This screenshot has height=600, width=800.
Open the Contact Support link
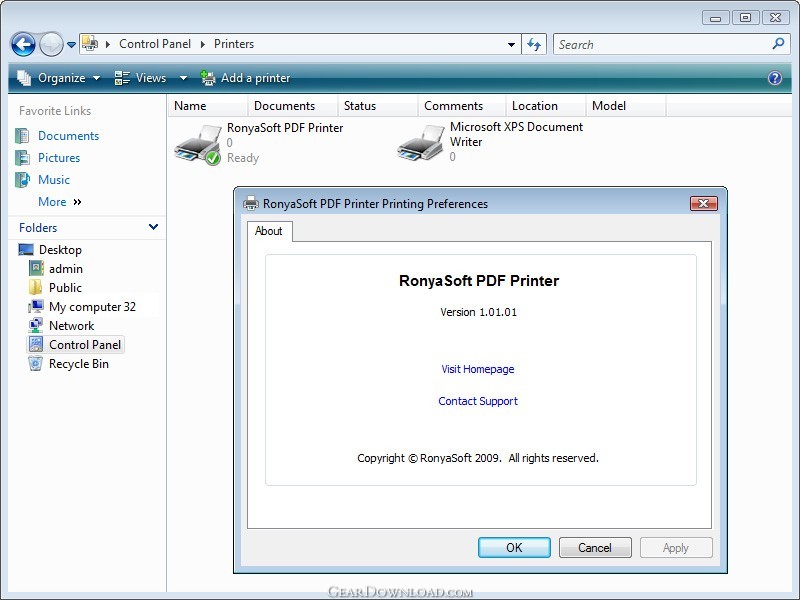click(478, 401)
